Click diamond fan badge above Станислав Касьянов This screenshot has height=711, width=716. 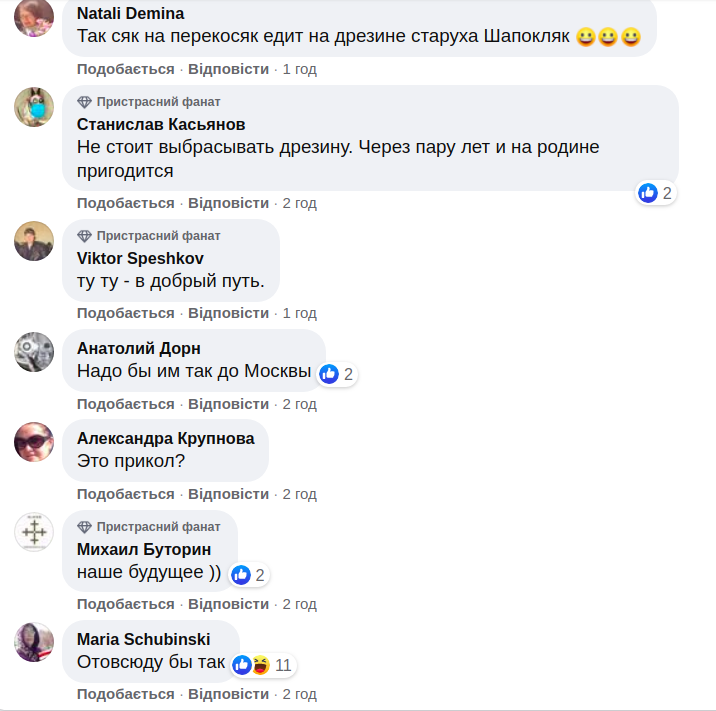click(x=84, y=102)
